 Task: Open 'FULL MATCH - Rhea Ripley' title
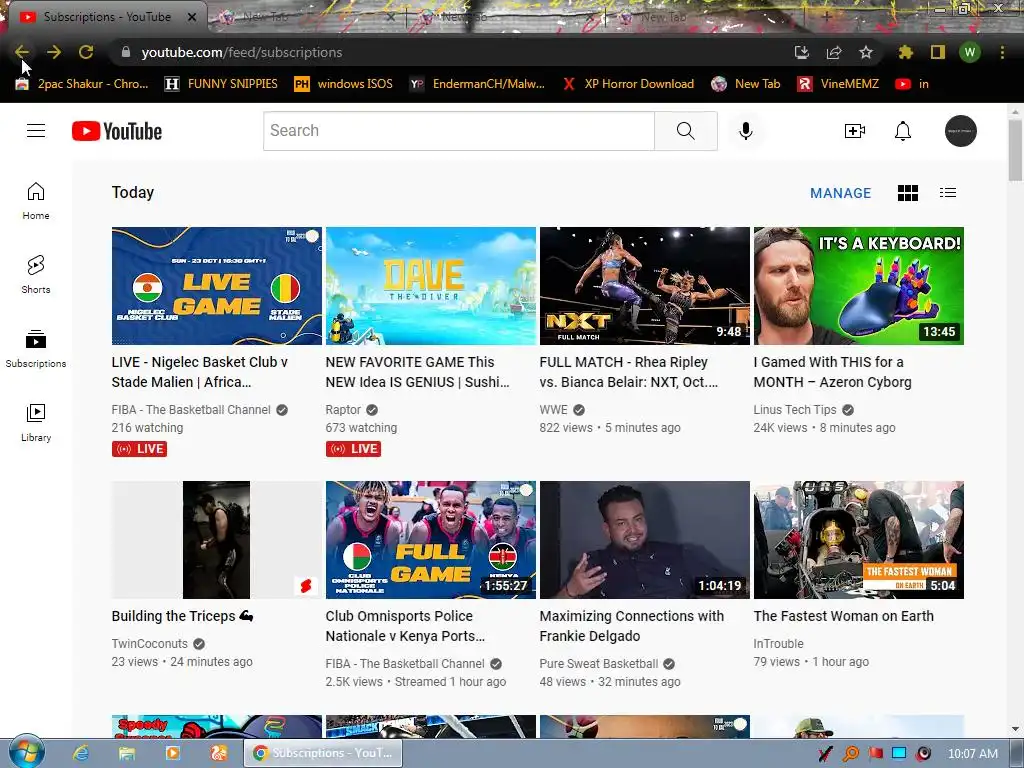629,372
